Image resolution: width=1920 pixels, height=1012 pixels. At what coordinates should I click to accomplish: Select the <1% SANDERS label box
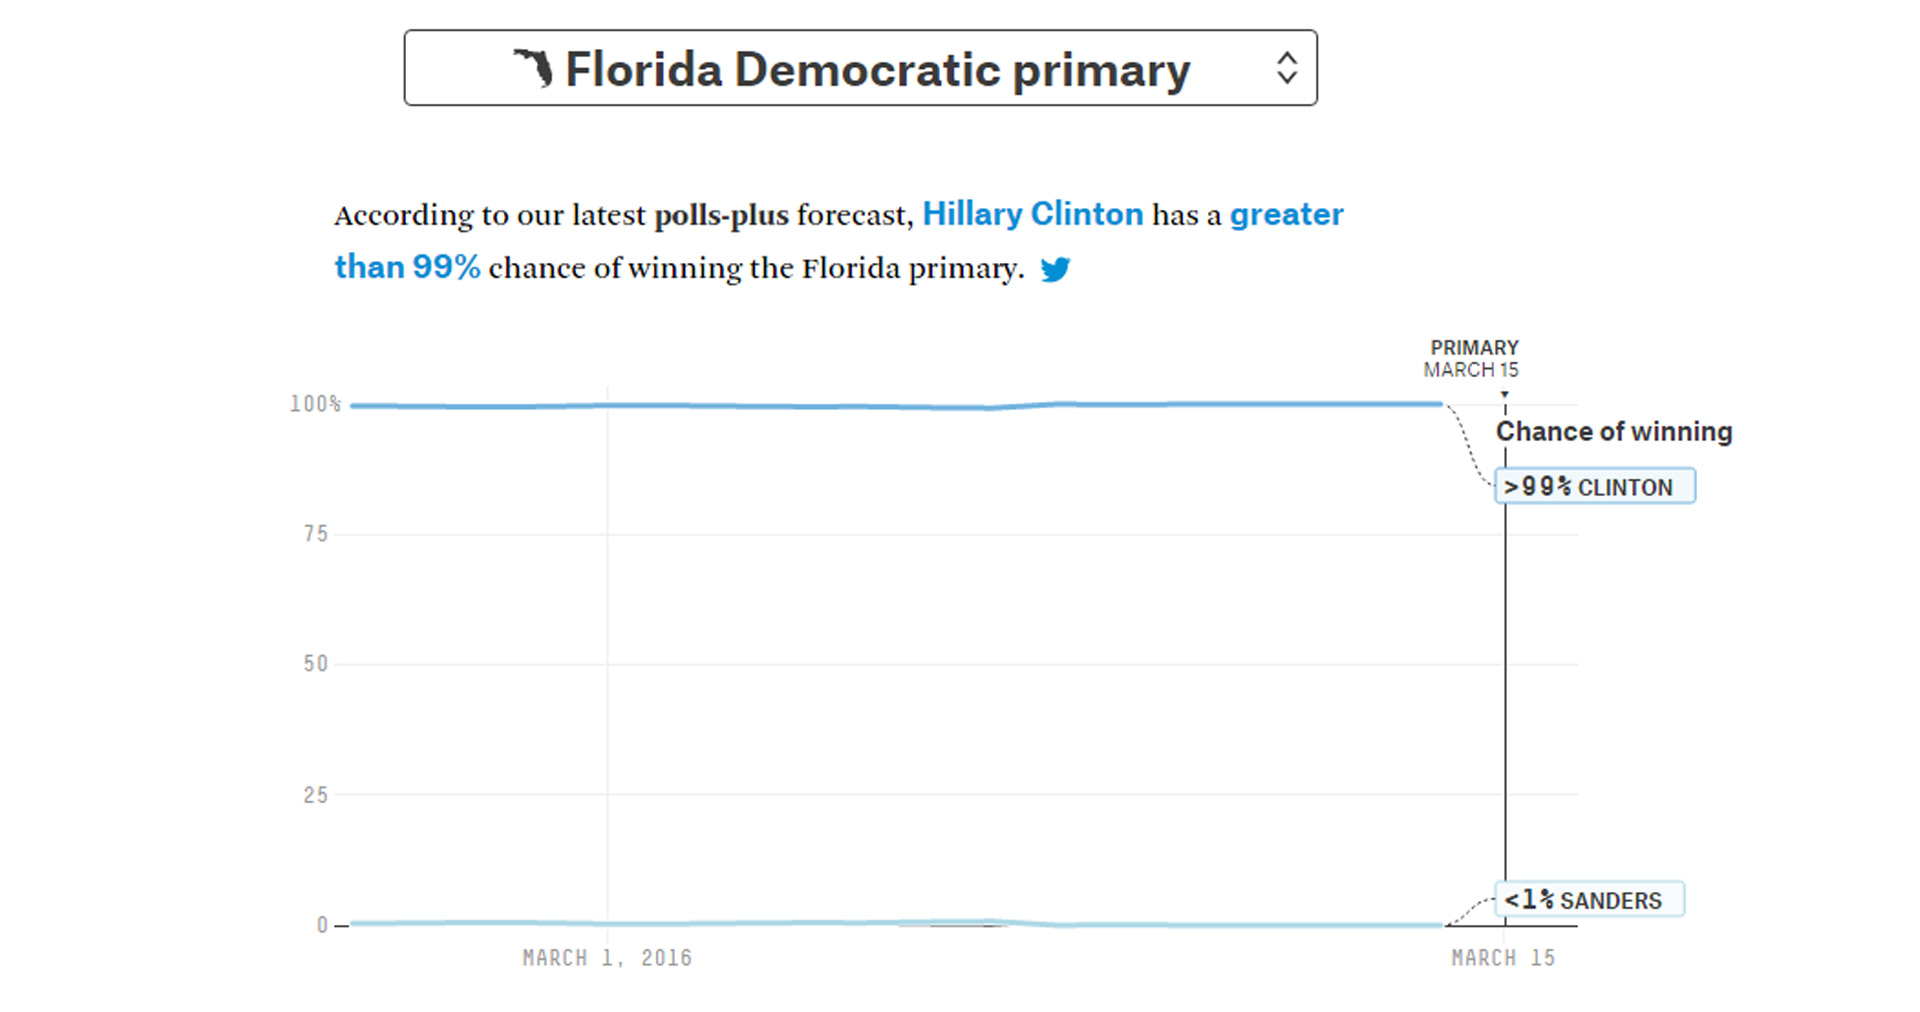1588,899
